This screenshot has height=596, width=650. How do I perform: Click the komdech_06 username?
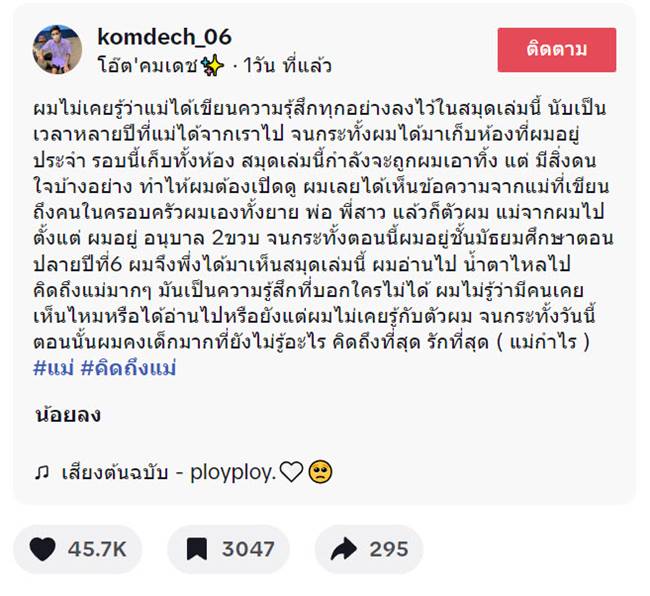coord(164,37)
